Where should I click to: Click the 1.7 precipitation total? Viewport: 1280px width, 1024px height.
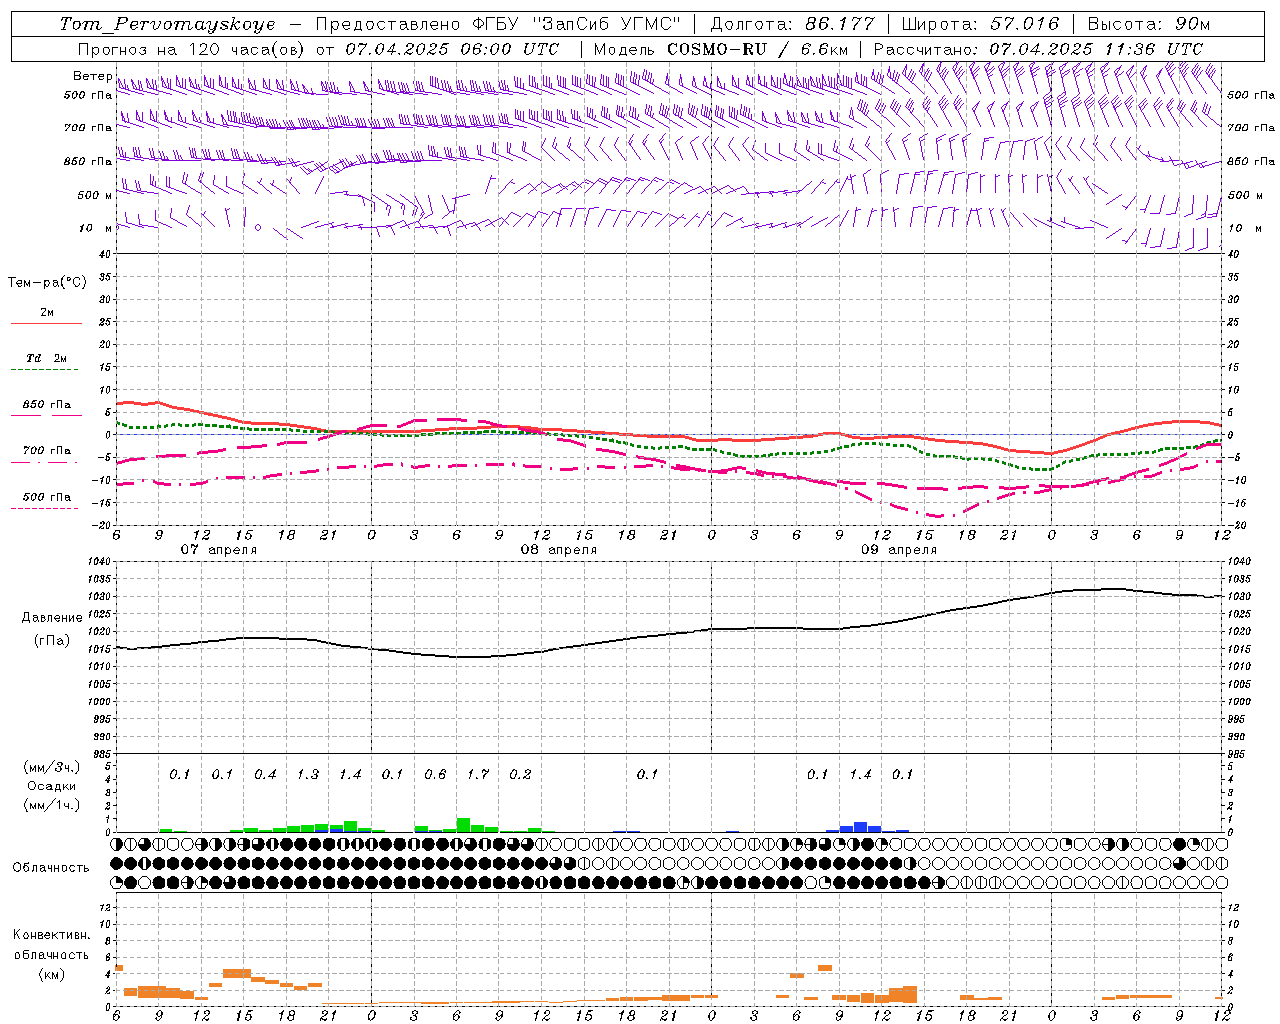(478, 775)
